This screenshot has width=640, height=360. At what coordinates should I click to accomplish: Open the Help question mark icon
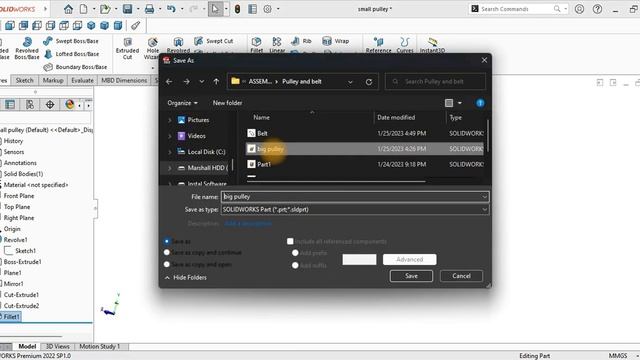pos(597,9)
